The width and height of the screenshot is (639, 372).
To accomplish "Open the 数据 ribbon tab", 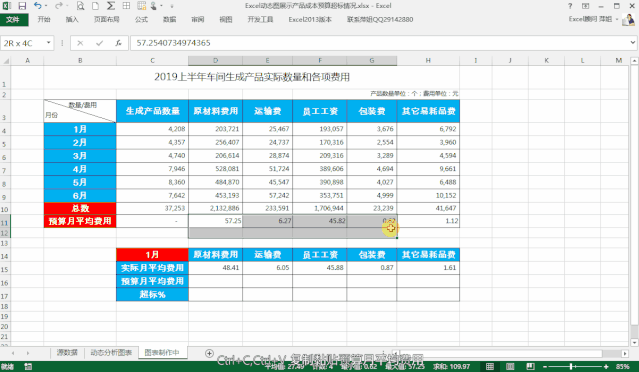I will tap(170, 20).
